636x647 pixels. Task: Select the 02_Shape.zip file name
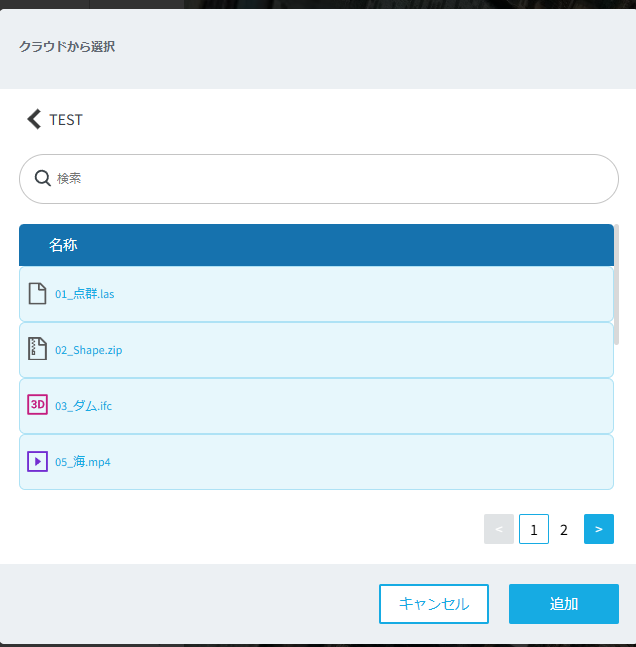click(89, 350)
